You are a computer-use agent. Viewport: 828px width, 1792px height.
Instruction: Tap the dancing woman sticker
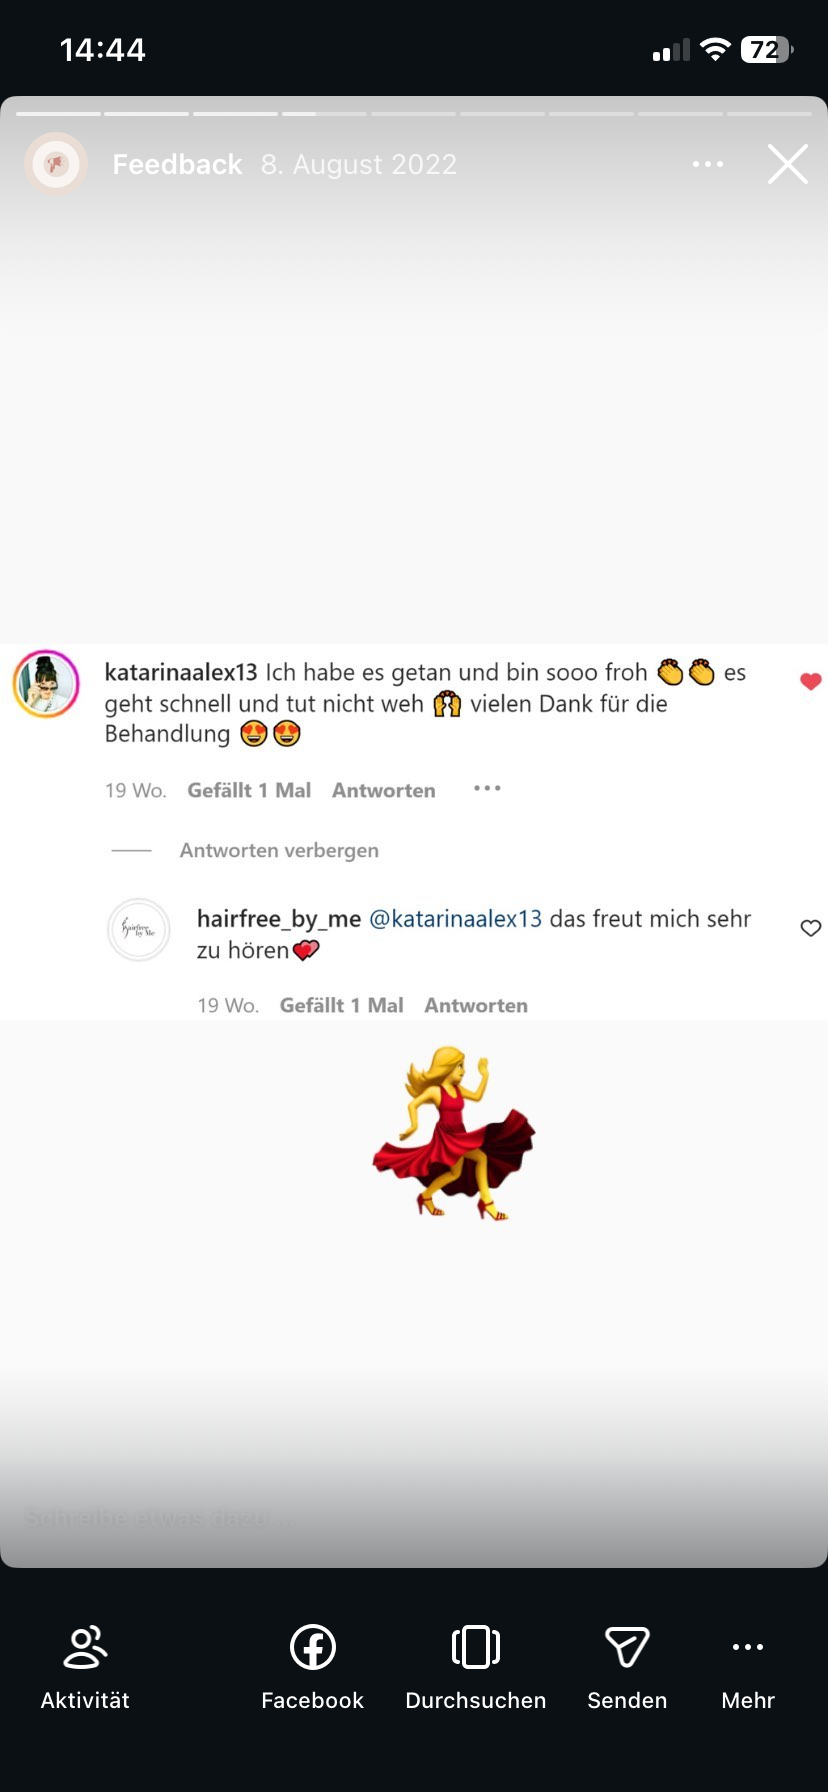455,1133
